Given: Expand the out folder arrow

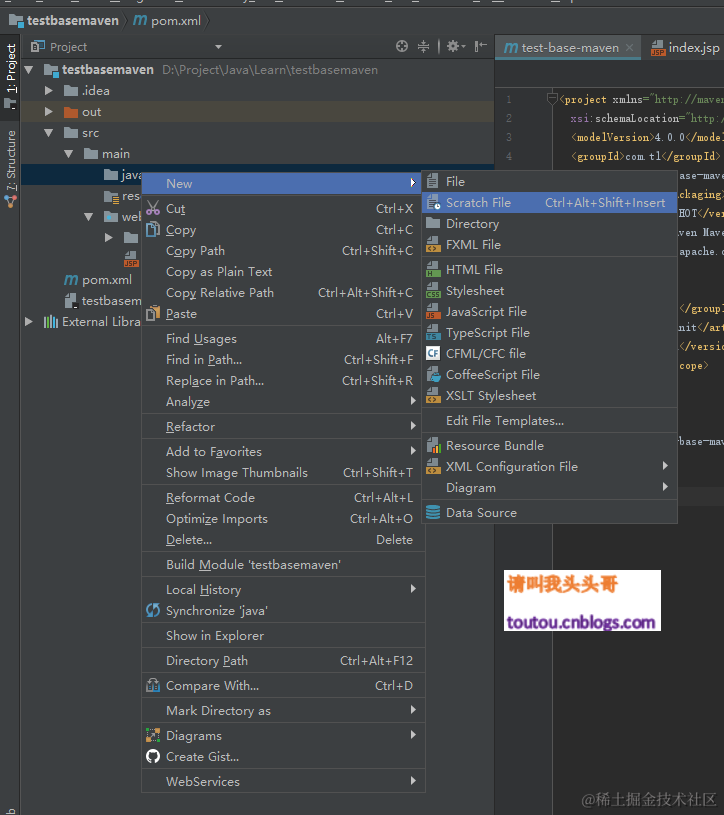Looking at the screenshot, I should coord(49,112).
